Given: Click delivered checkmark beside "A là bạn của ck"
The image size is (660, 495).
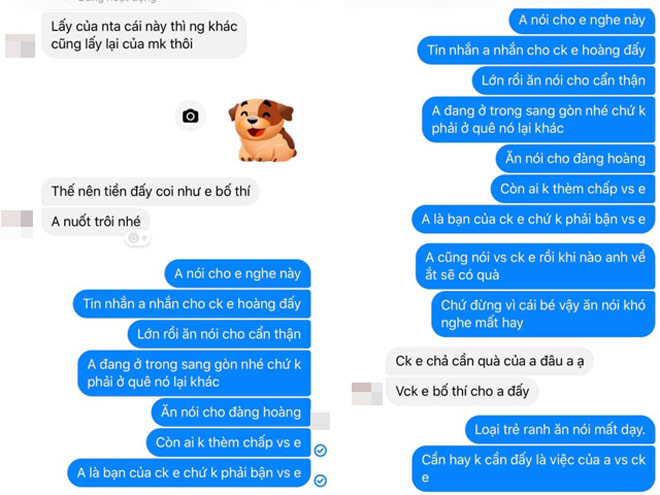Looking at the screenshot, I should [x=320, y=481].
